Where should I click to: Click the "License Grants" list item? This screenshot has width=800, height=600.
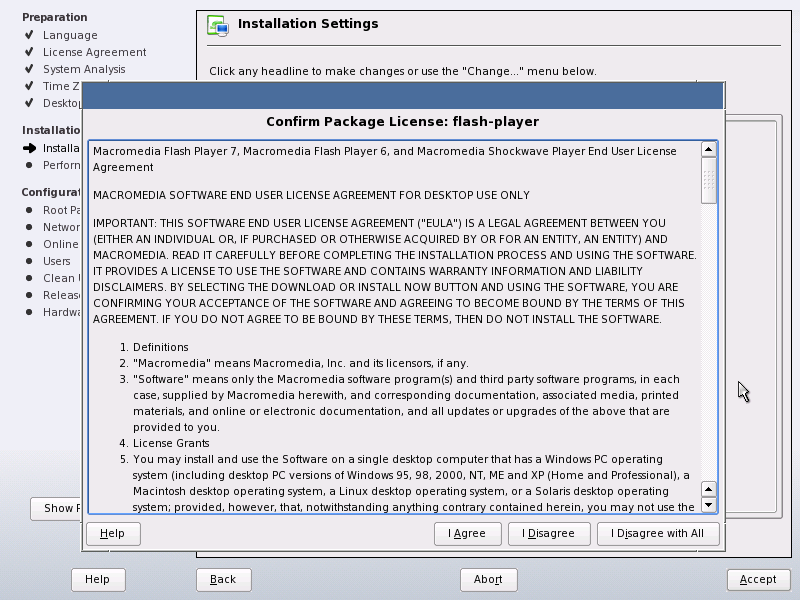click(164, 443)
